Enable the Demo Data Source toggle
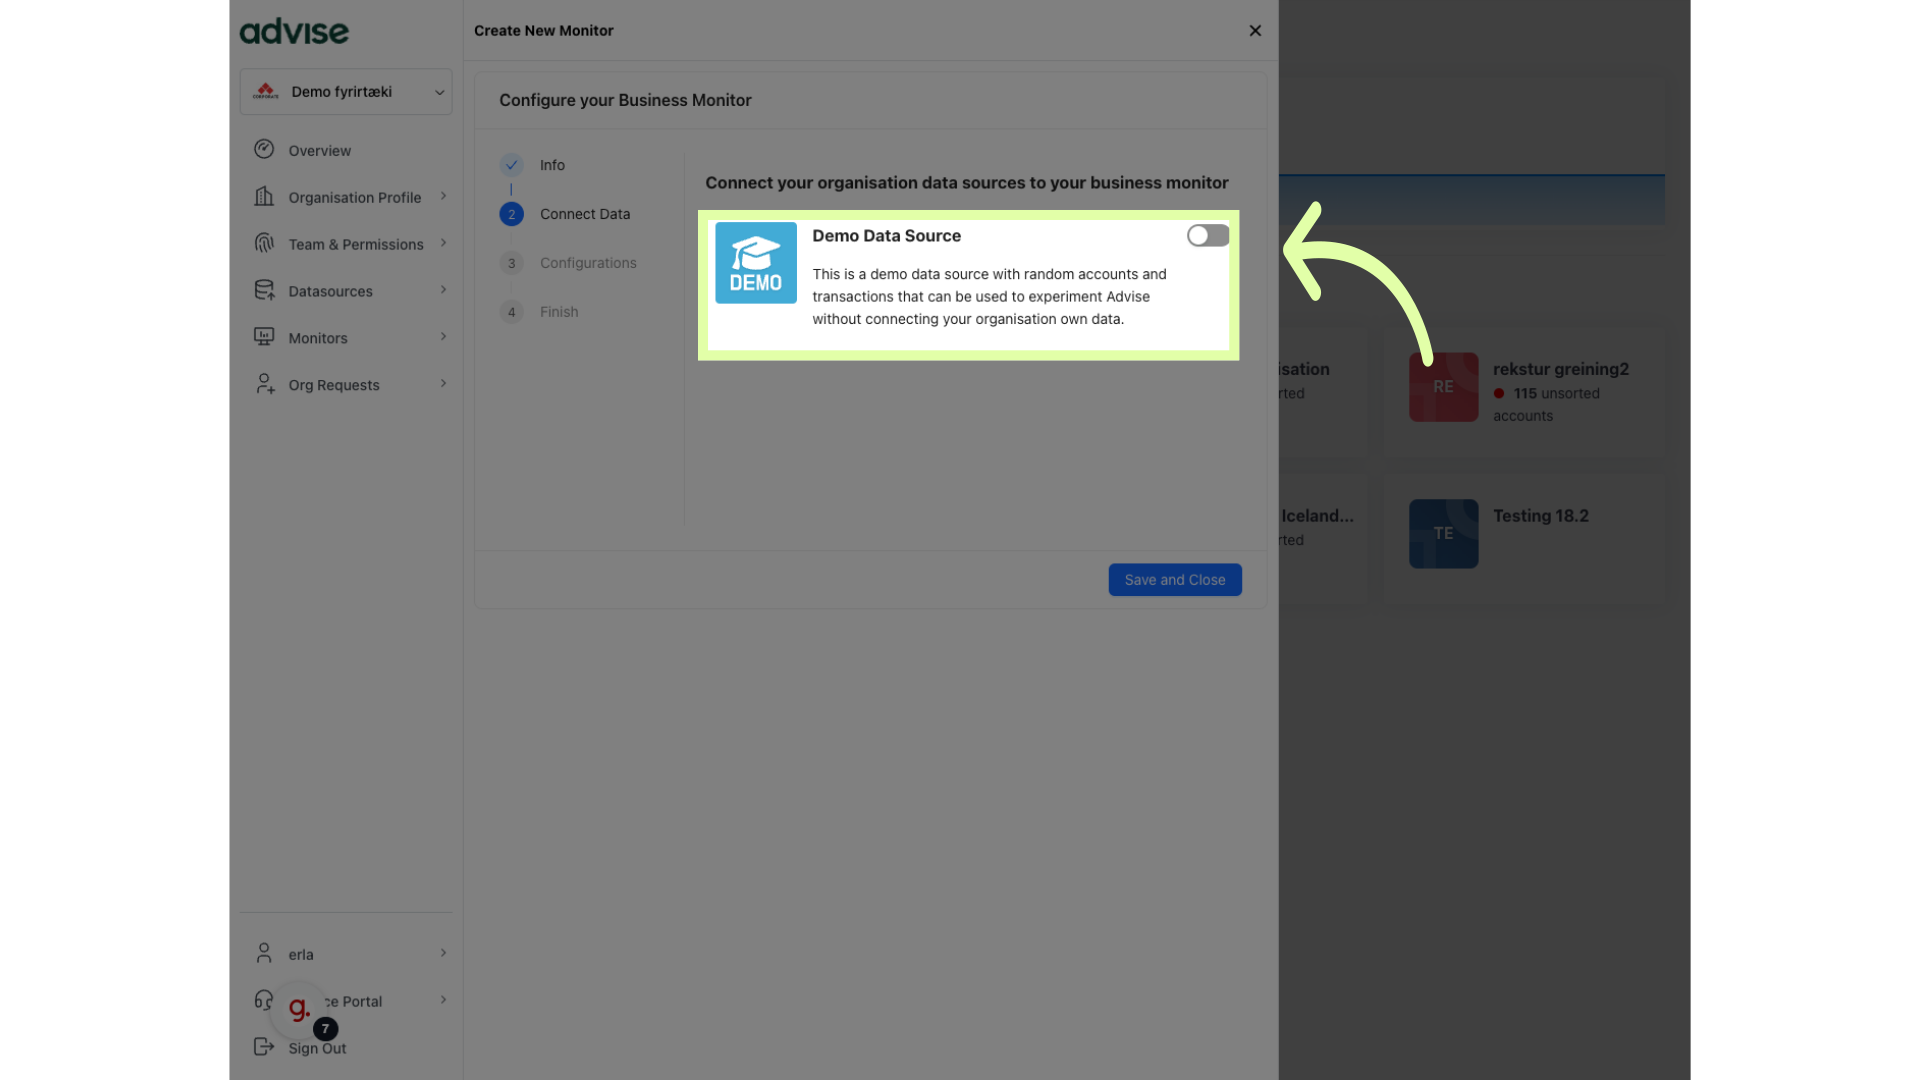This screenshot has width=1920, height=1080. click(x=1207, y=235)
